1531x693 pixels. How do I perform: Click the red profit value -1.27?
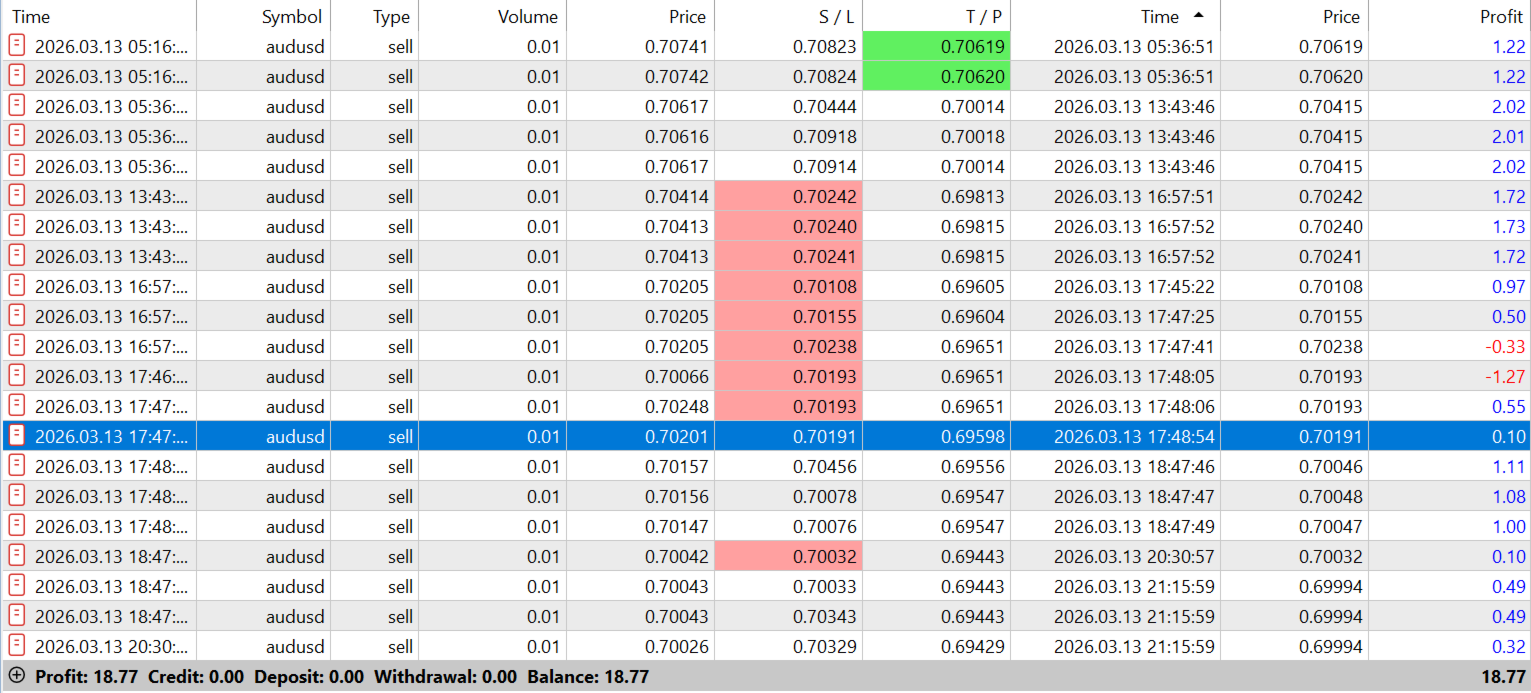tap(1506, 376)
